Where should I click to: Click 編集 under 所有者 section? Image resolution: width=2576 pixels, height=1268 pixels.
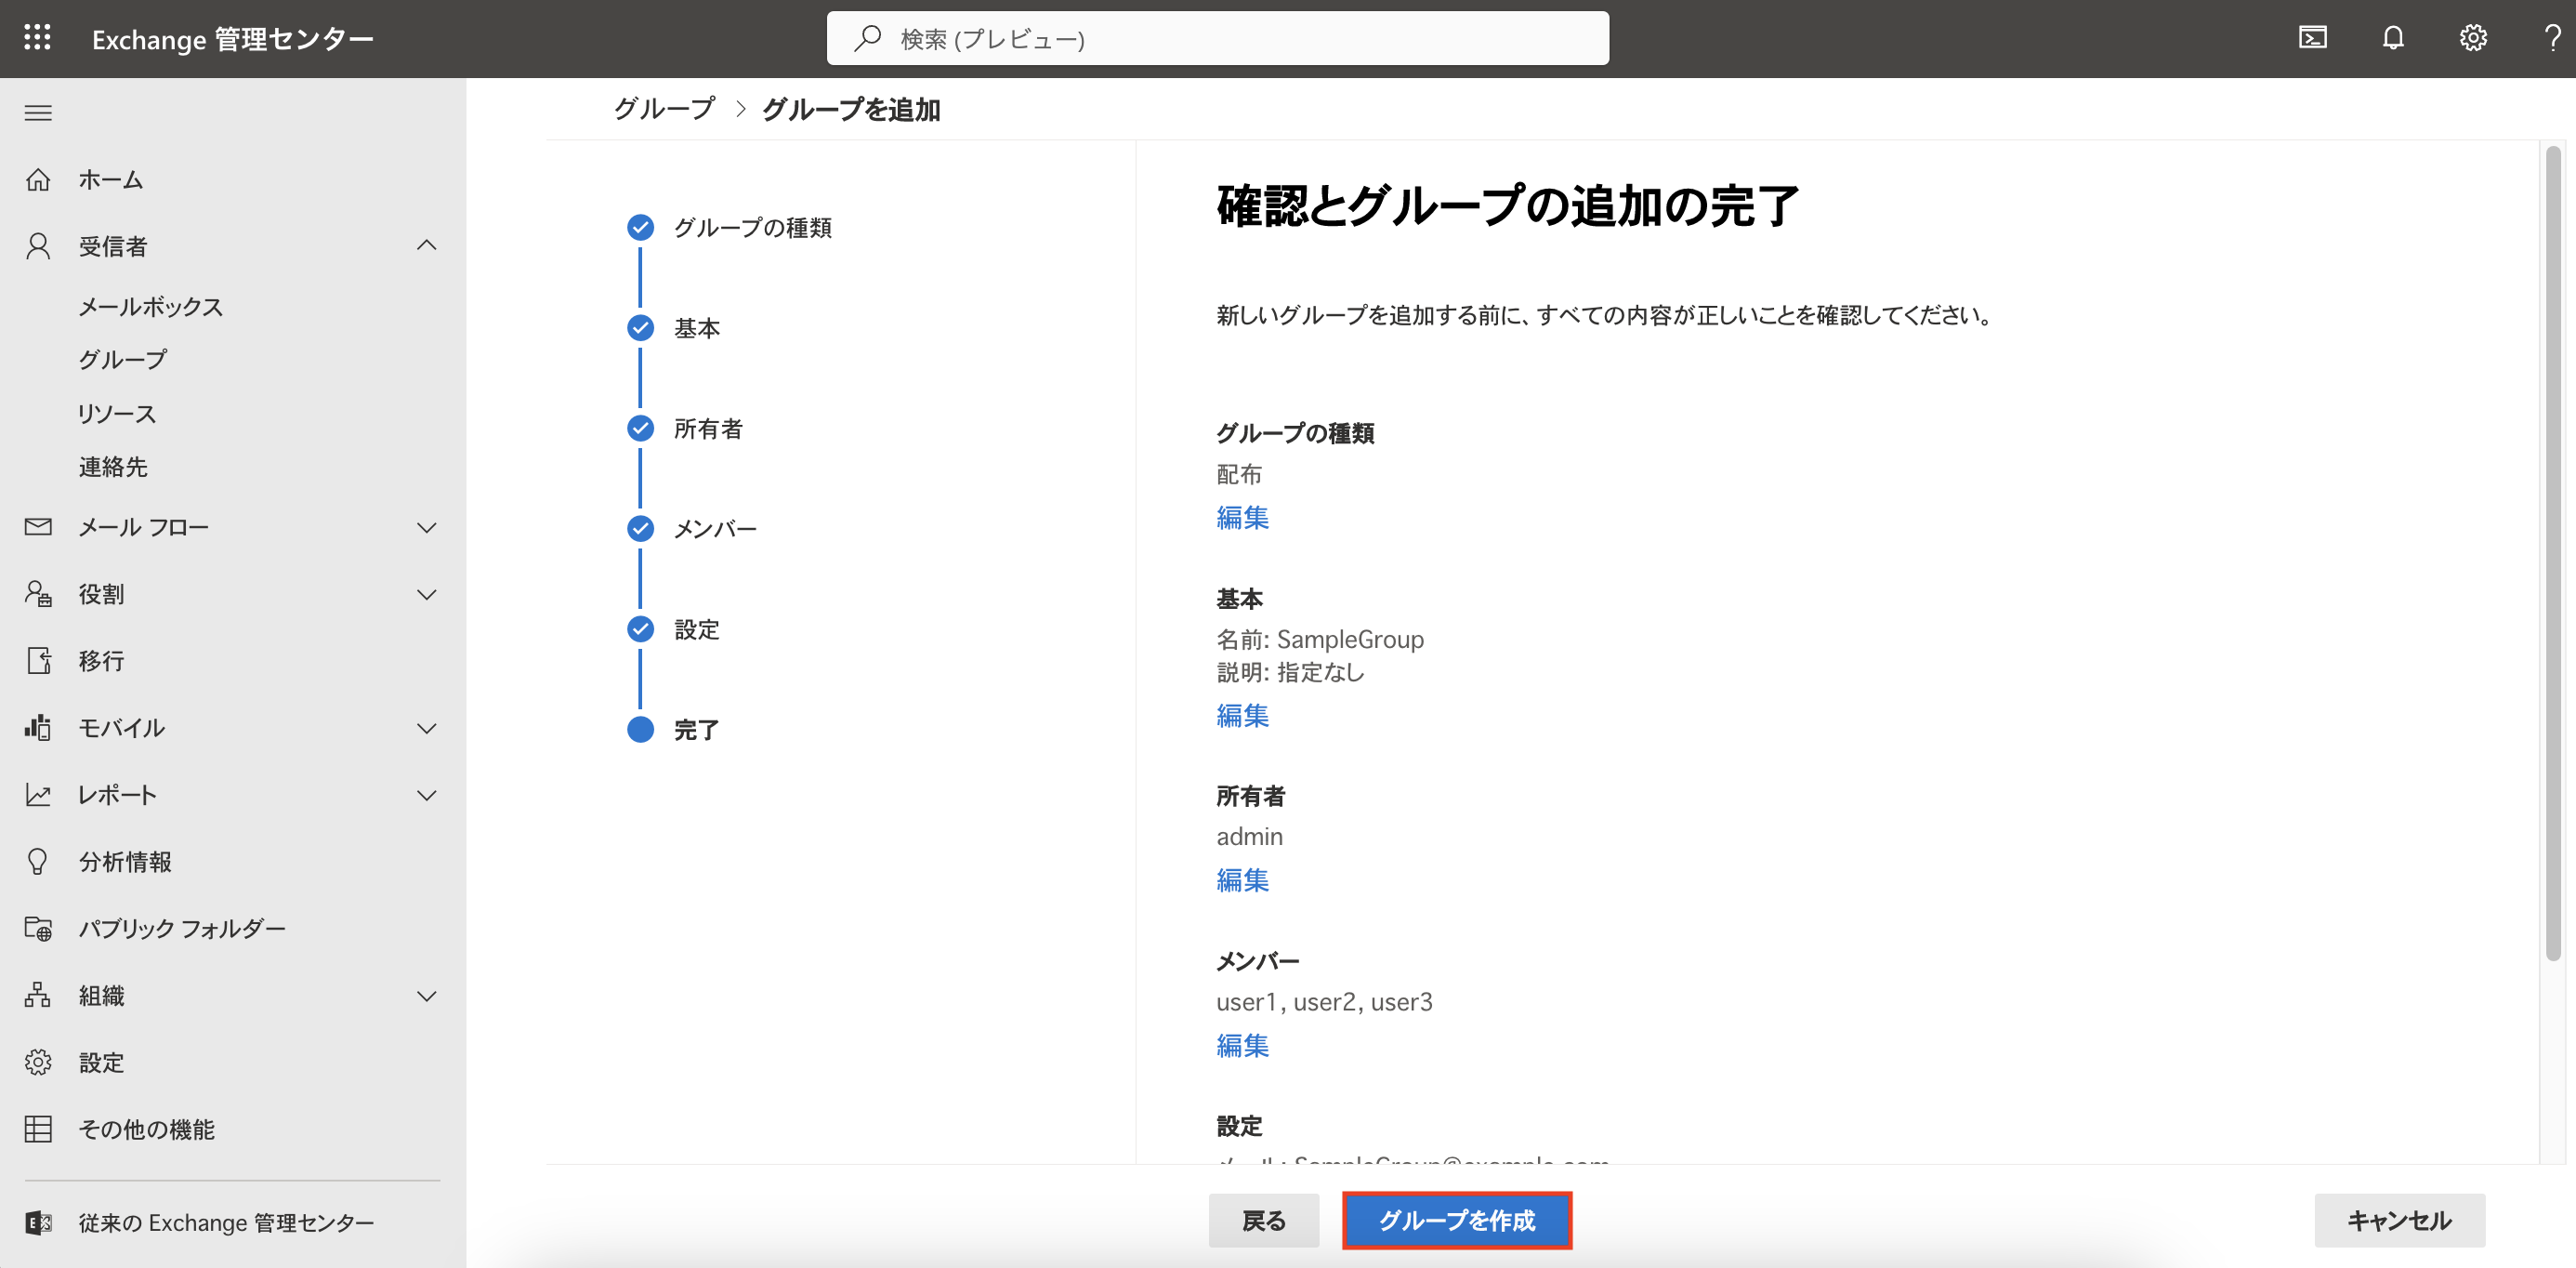tap(1242, 880)
